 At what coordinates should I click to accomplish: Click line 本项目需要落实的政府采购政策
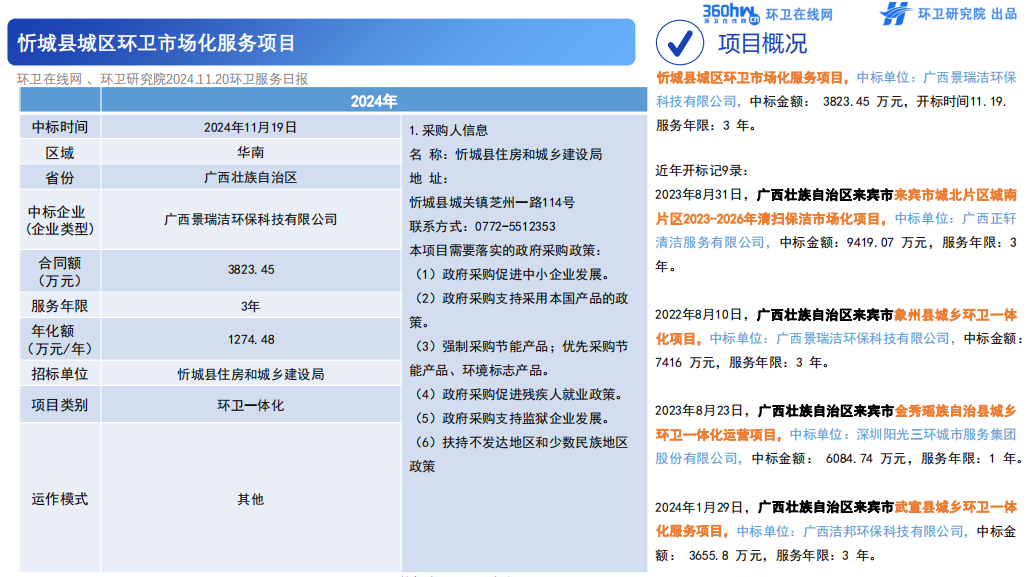point(505,250)
